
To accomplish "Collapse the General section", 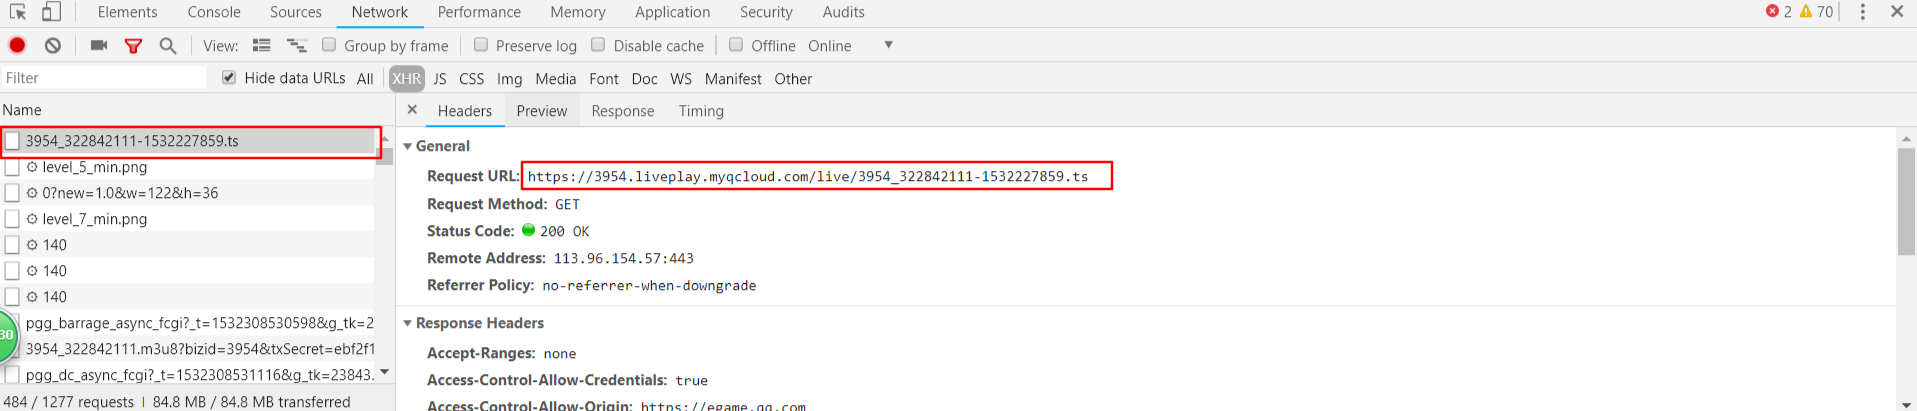I will [407, 146].
